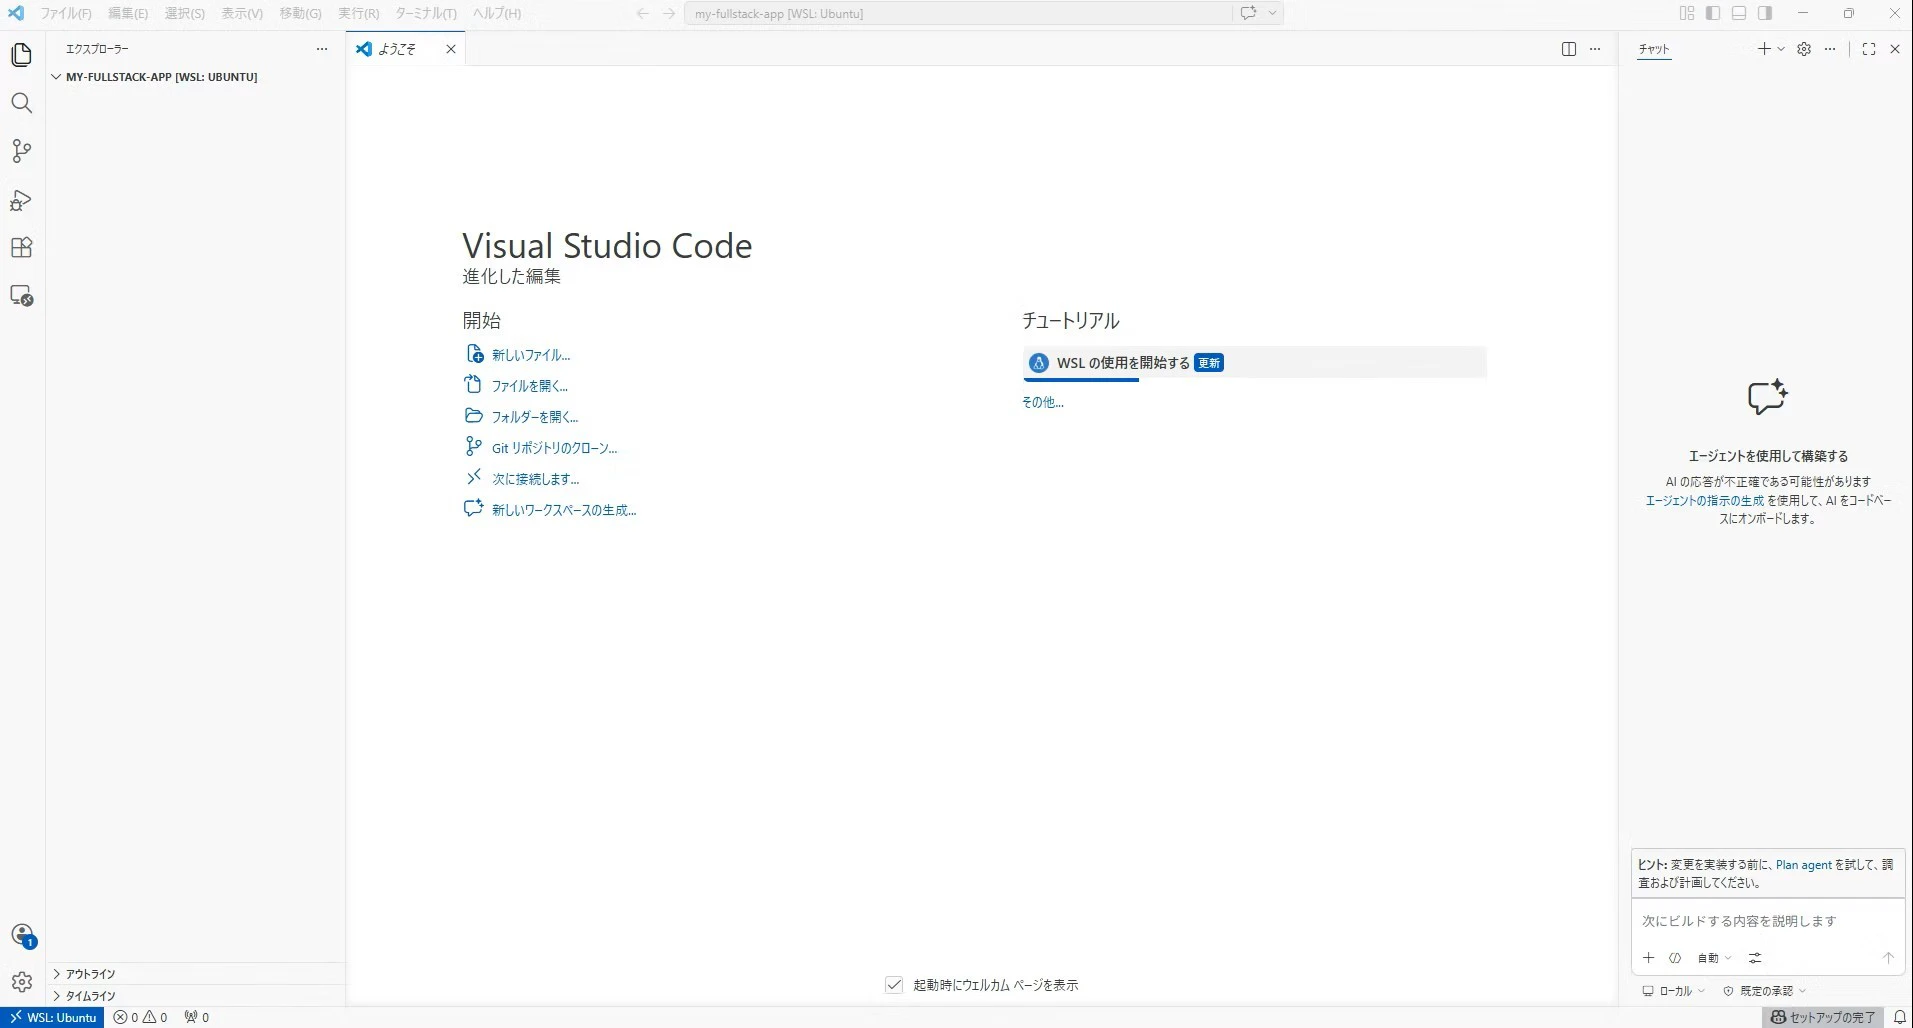Click the WSL: Ubuntu remote status indicator
Viewport: 1913px width, 1028px height.
(x=53, y=1017)
